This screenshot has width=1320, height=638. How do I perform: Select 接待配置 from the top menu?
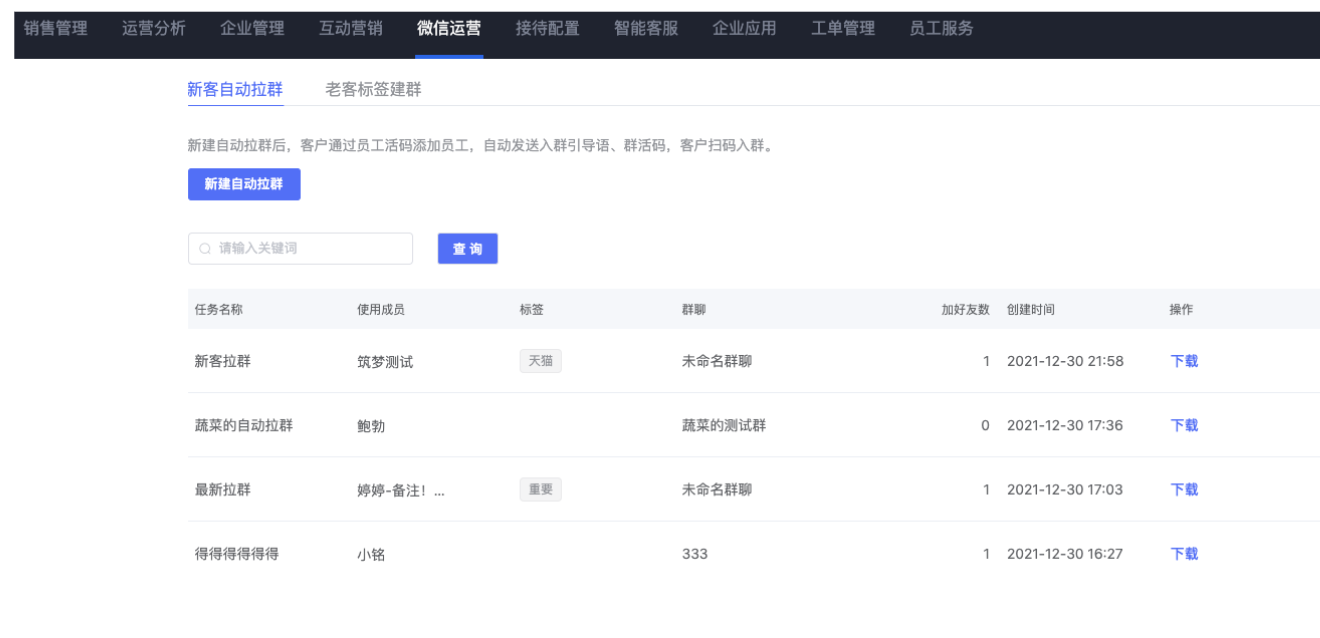pos(547,29)
